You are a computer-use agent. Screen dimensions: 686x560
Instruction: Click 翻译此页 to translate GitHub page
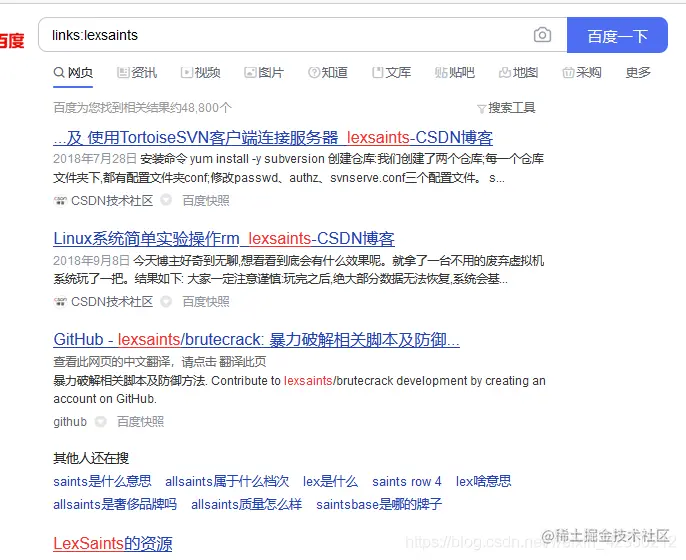point(243,362)
